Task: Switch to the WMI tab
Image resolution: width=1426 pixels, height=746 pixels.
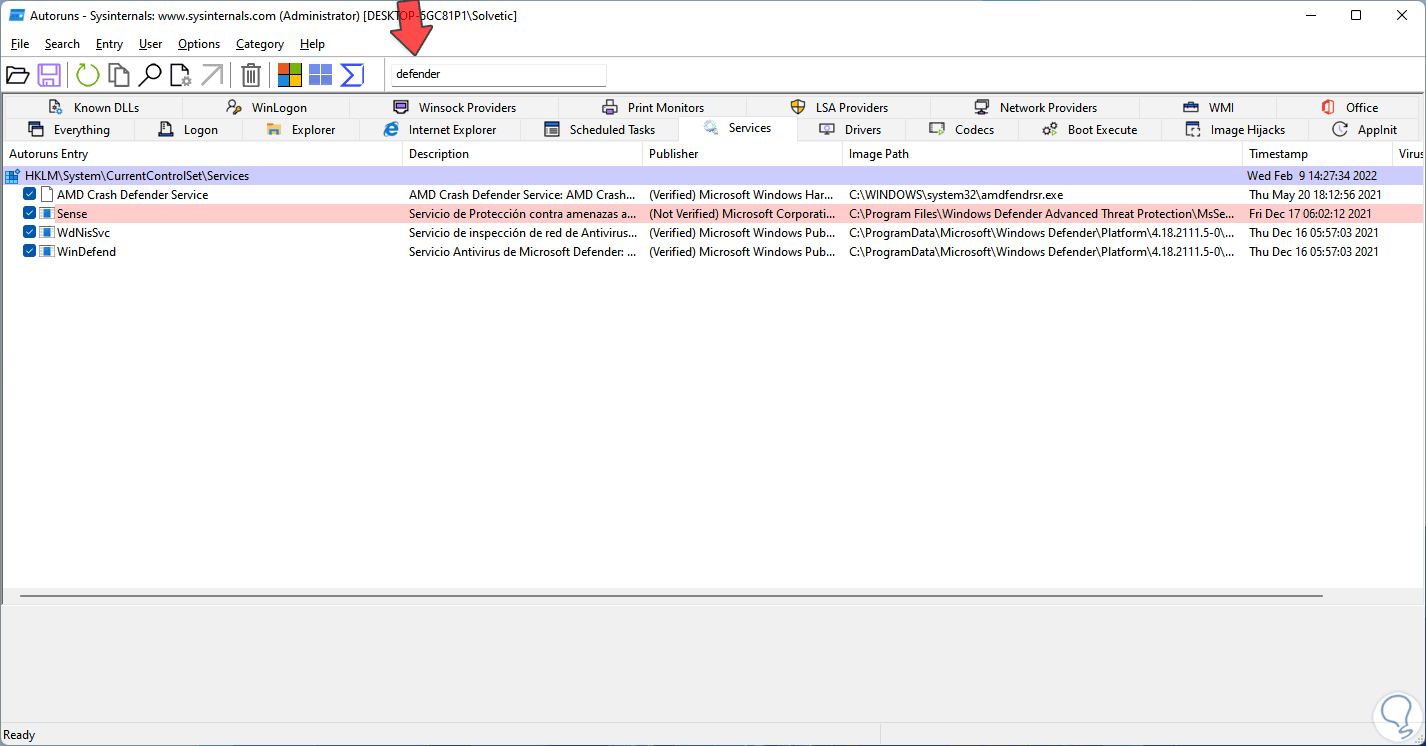Action: click(1207, 107)
